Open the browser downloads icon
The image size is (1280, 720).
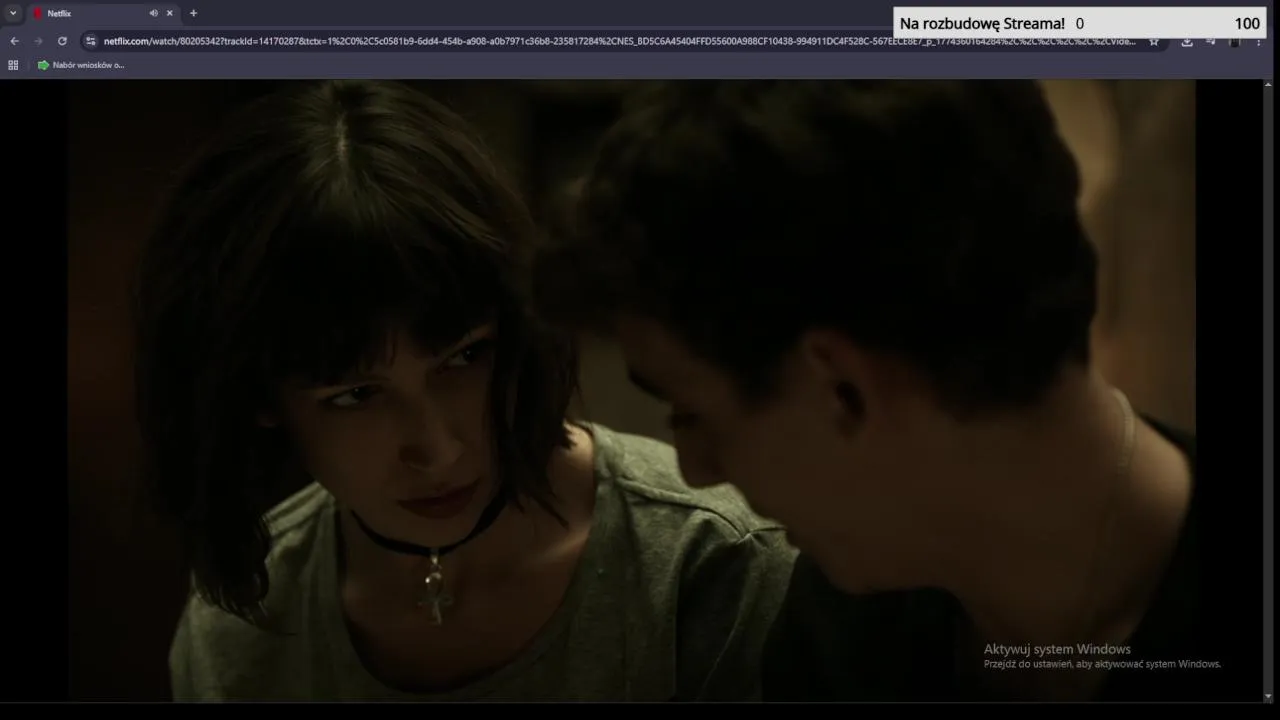1187,41
